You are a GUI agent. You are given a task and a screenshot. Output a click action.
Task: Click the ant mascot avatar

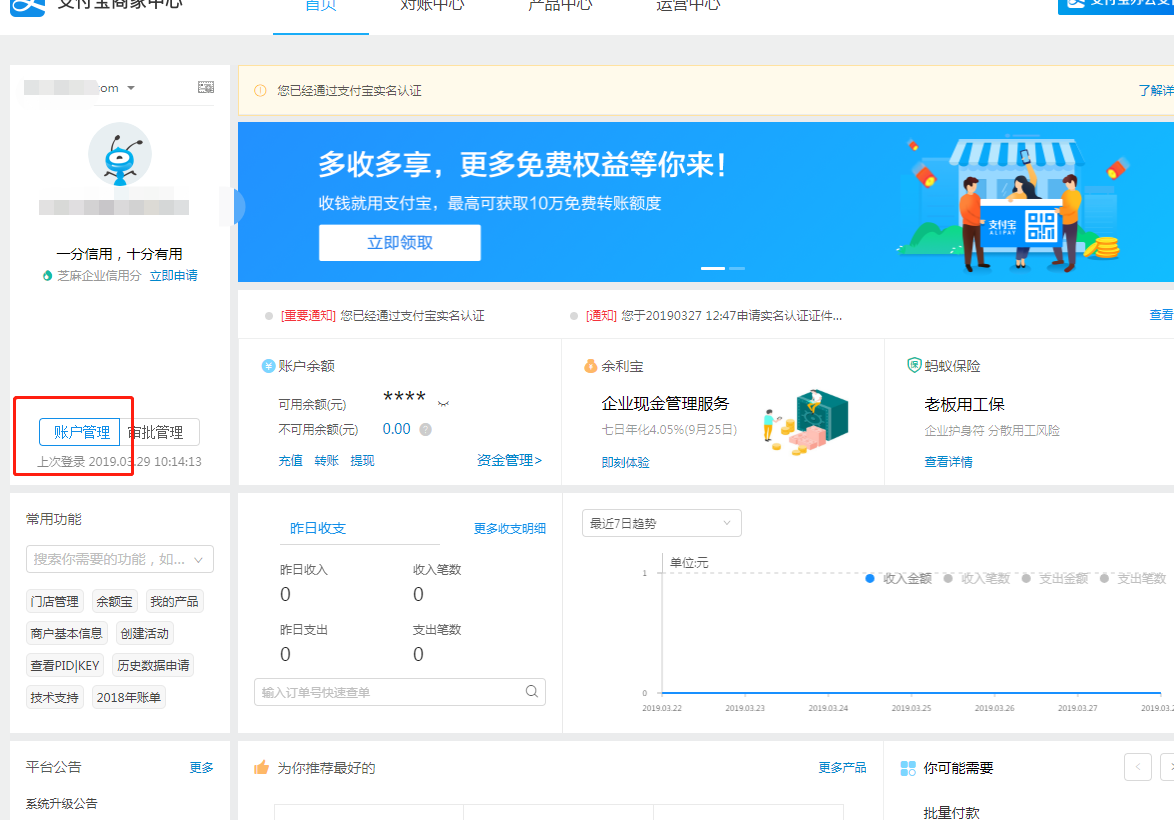coord(120,155)
